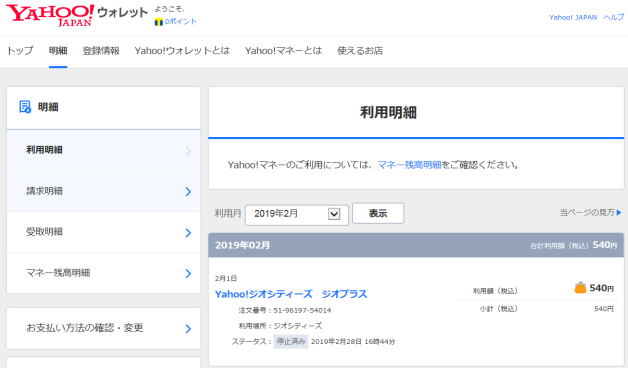Open the Yahoo!マネーとは tab
The image size is (628, 368).
click(284, 50)
